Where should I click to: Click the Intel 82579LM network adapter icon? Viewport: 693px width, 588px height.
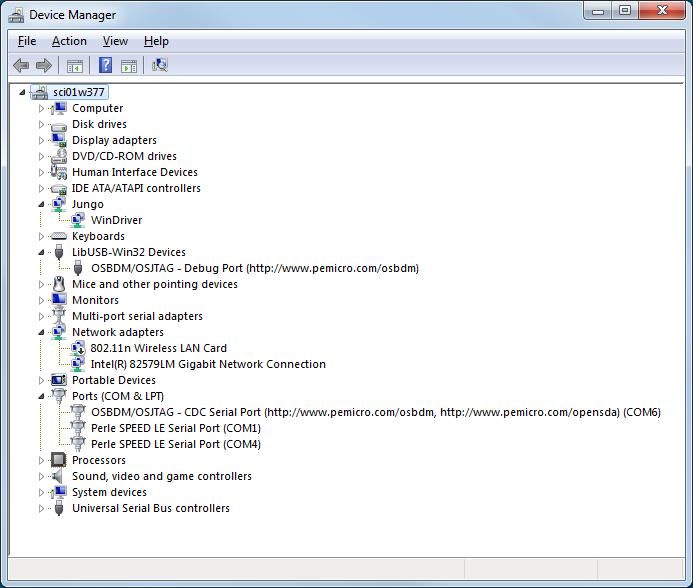(x=78, y=364)
